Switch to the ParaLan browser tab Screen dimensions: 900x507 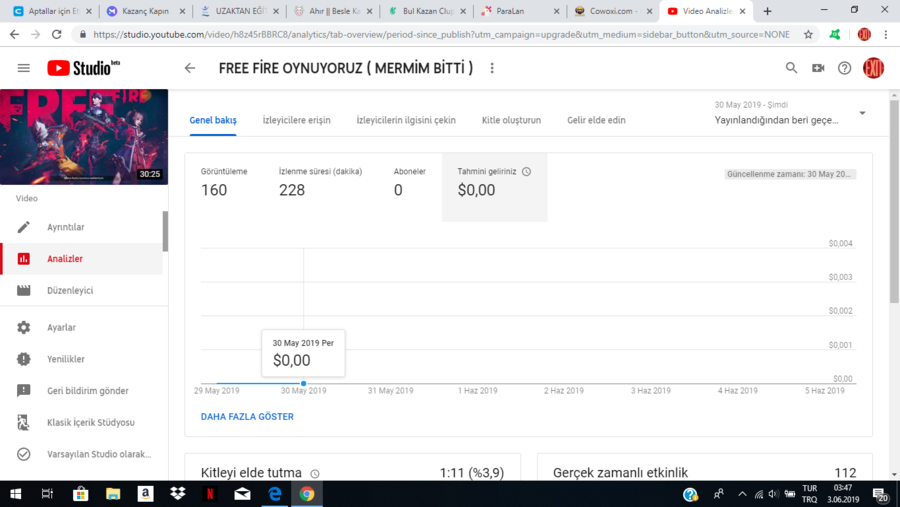[519, 11]
